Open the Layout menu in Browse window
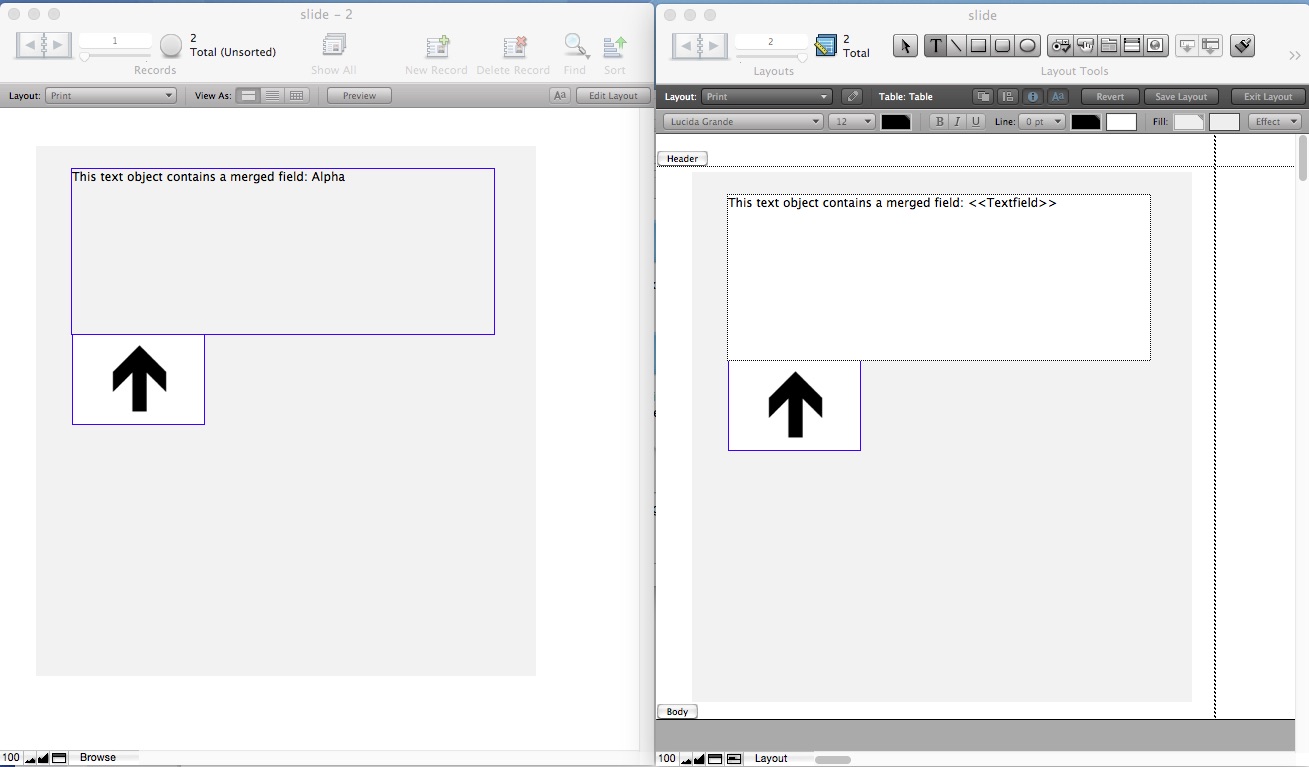1309x767 pixels. pos(111,96)
